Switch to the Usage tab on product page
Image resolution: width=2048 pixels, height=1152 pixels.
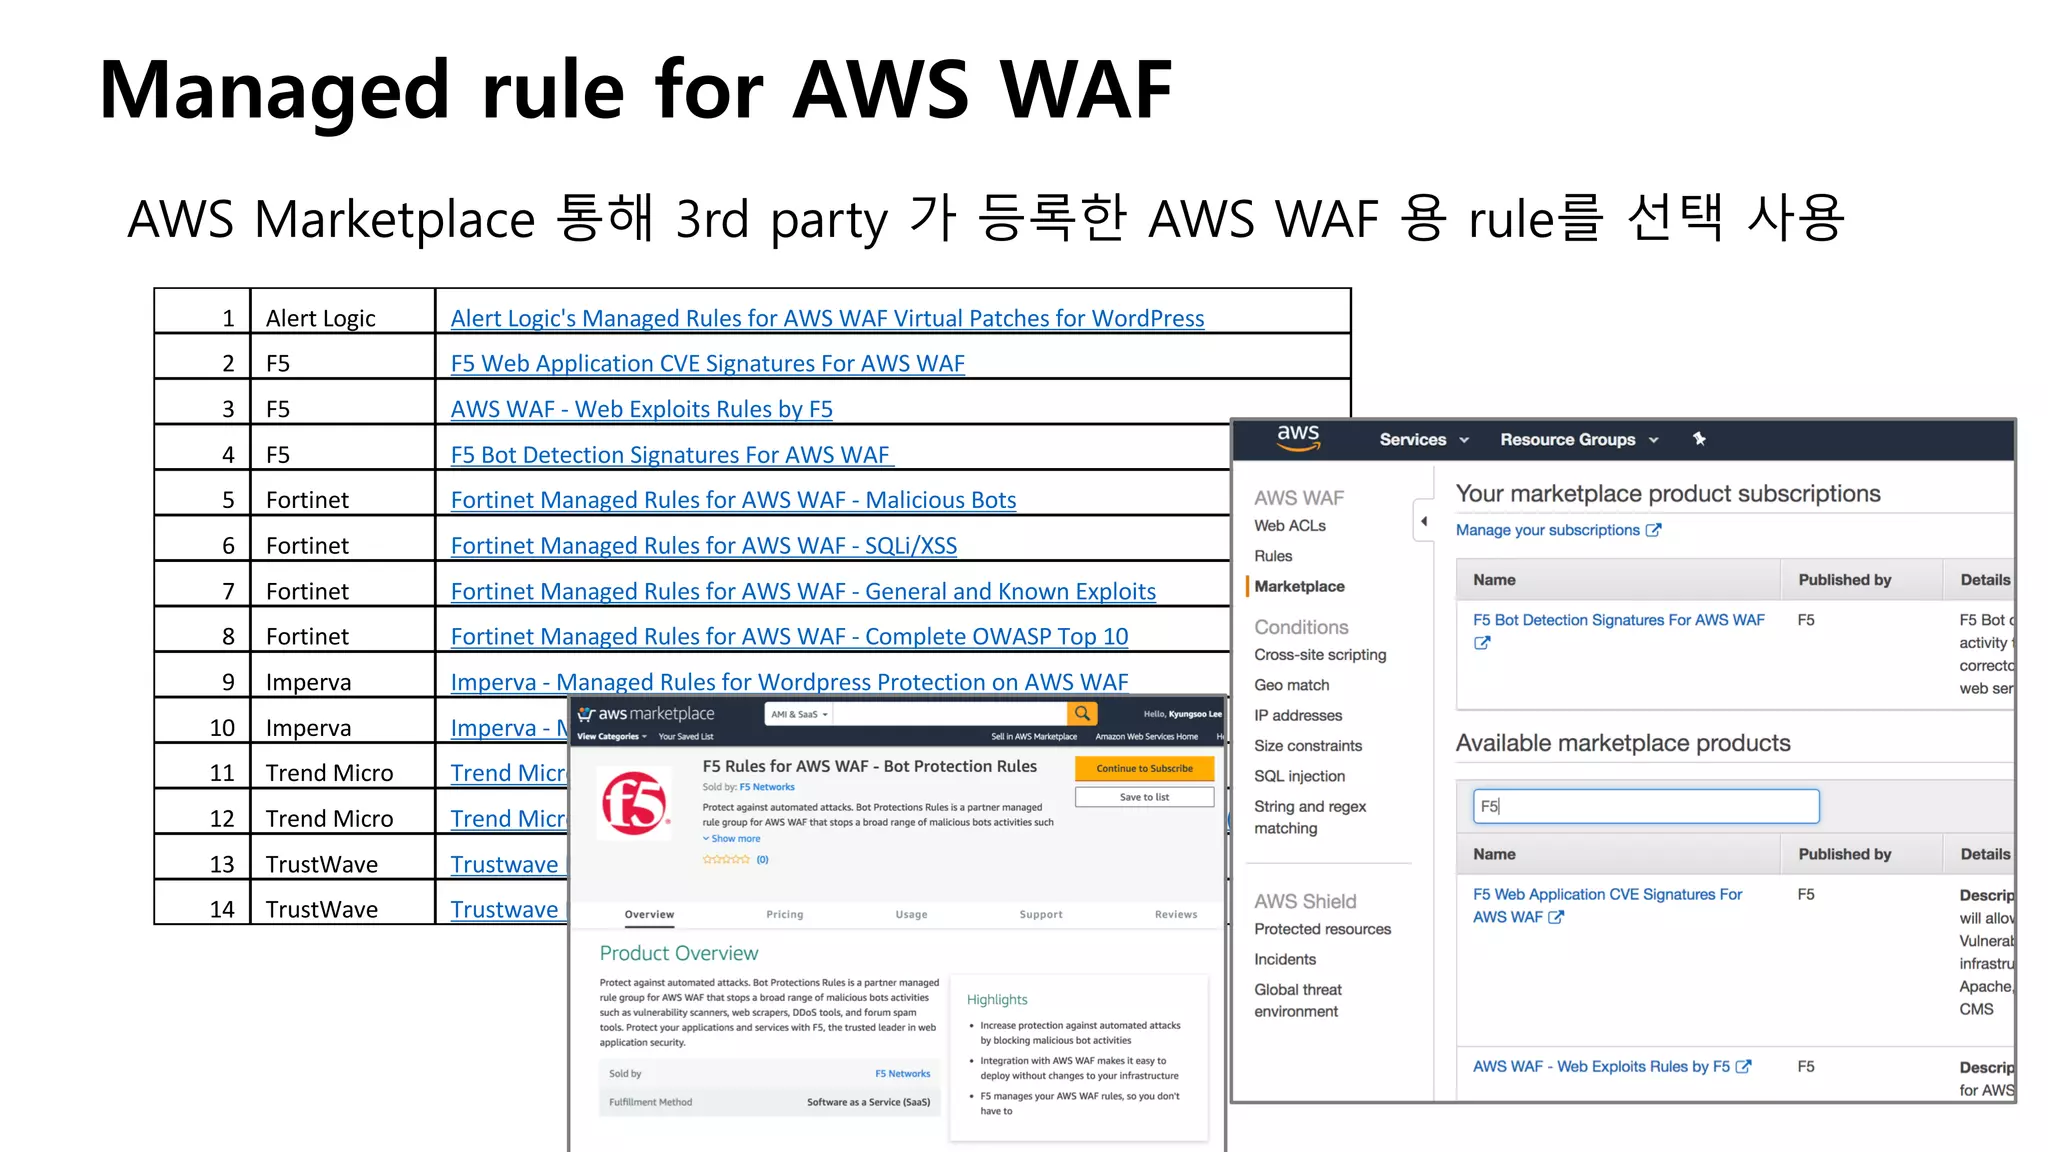(911, 915)
